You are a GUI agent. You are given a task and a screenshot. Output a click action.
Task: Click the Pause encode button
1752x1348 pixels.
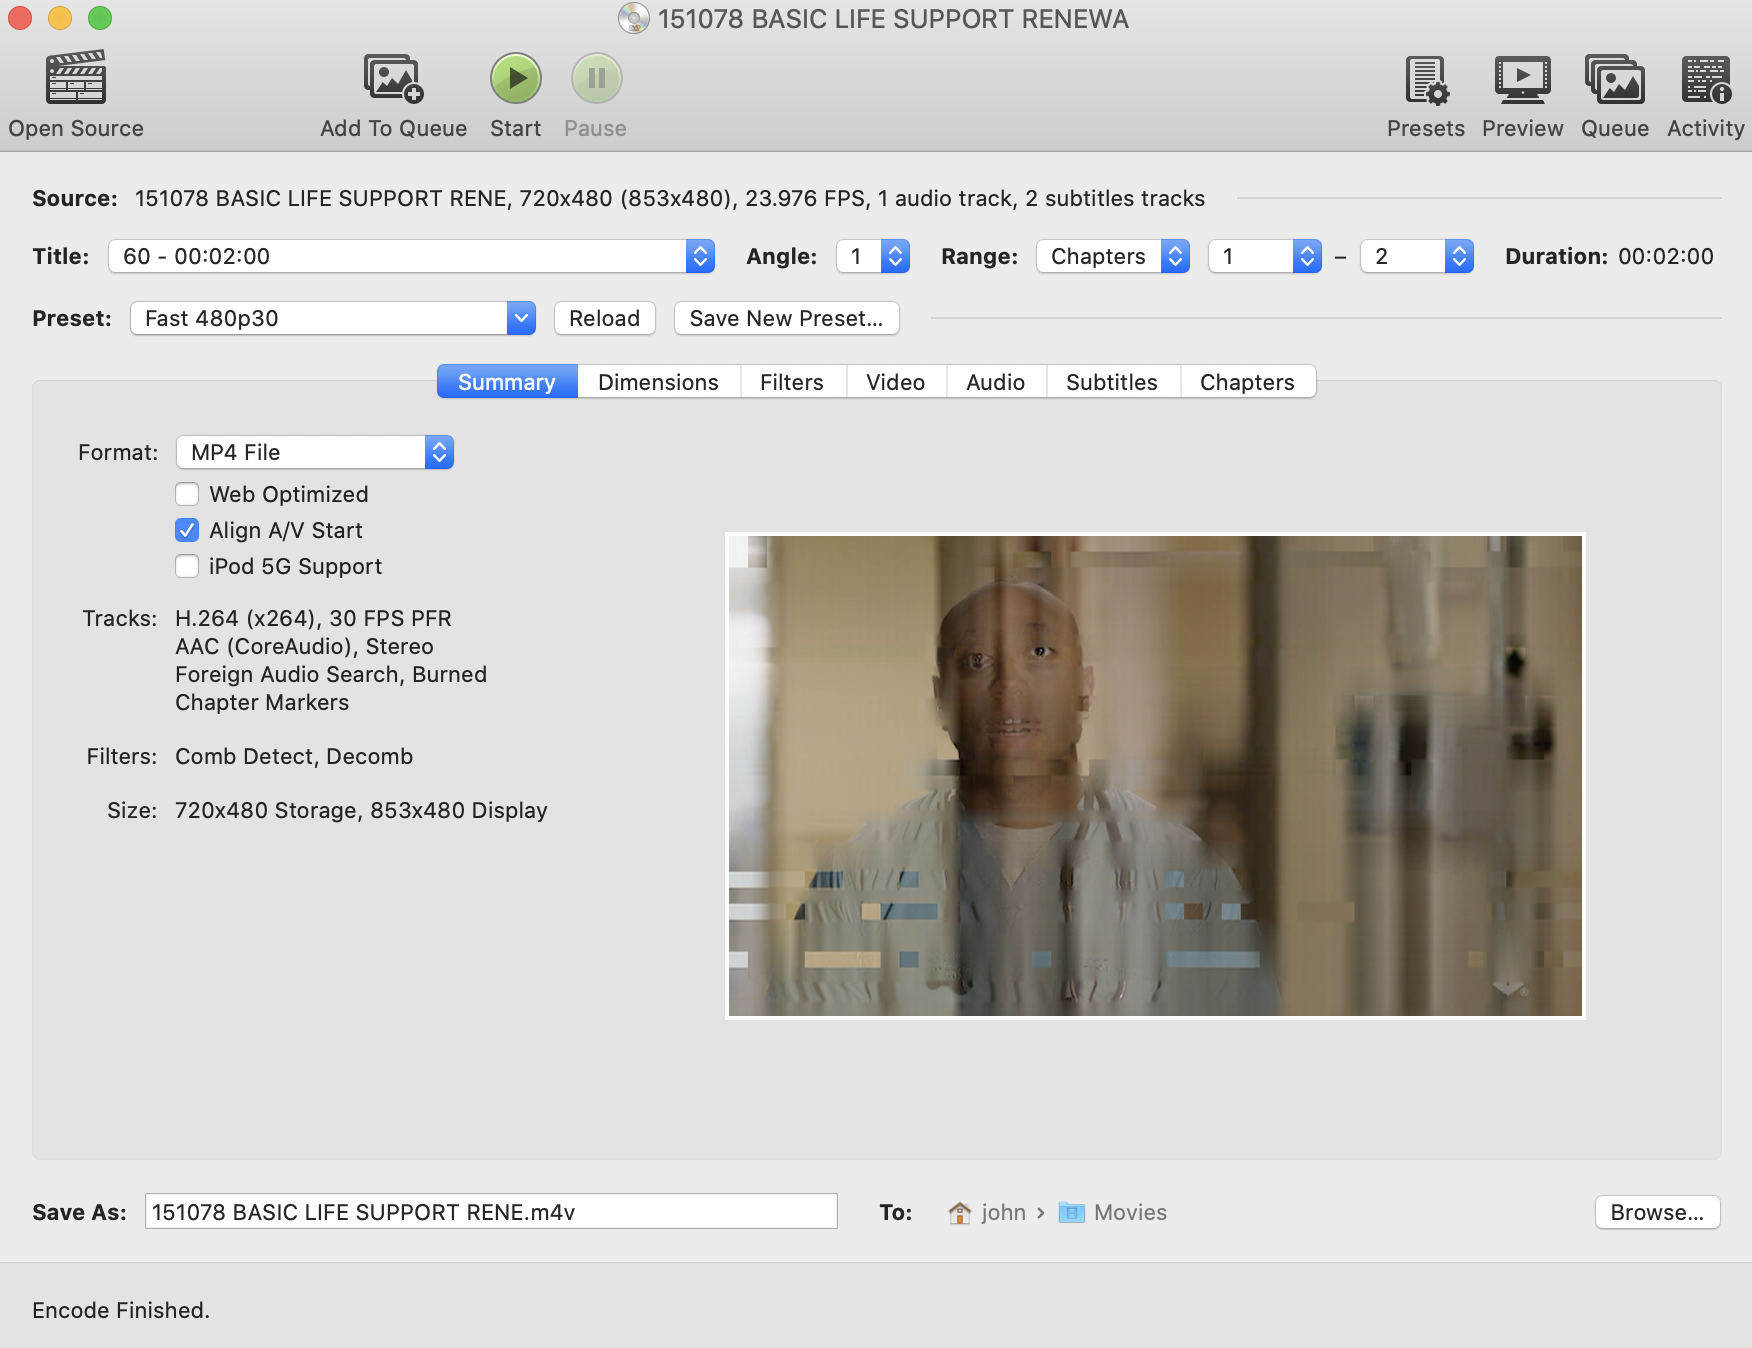[596, 78]
